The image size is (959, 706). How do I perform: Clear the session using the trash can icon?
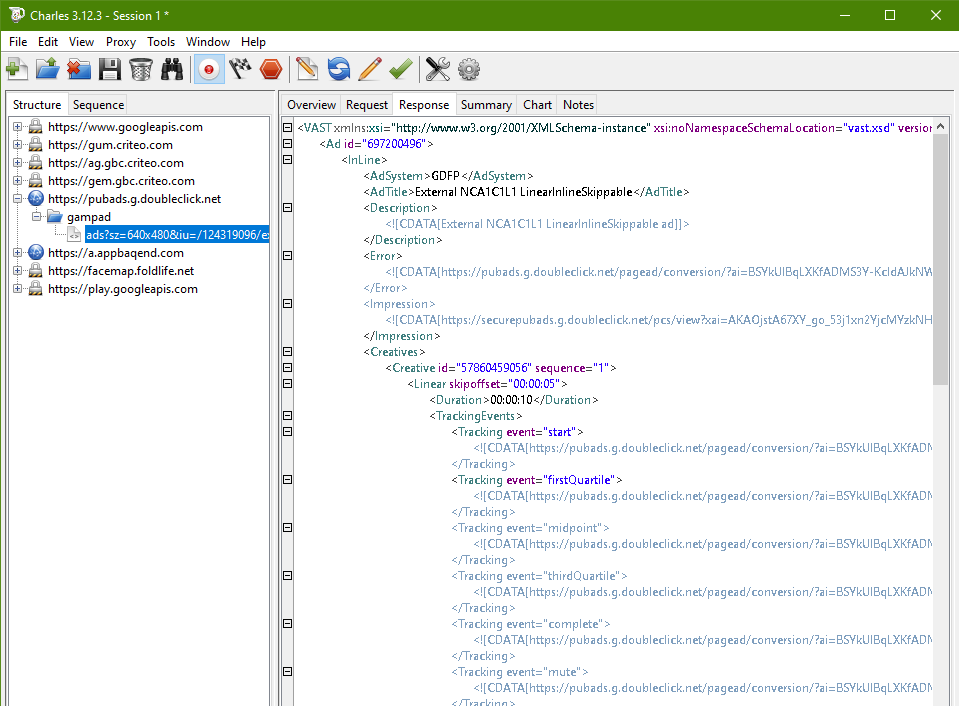pyautogui.click(x=141, y=69)
